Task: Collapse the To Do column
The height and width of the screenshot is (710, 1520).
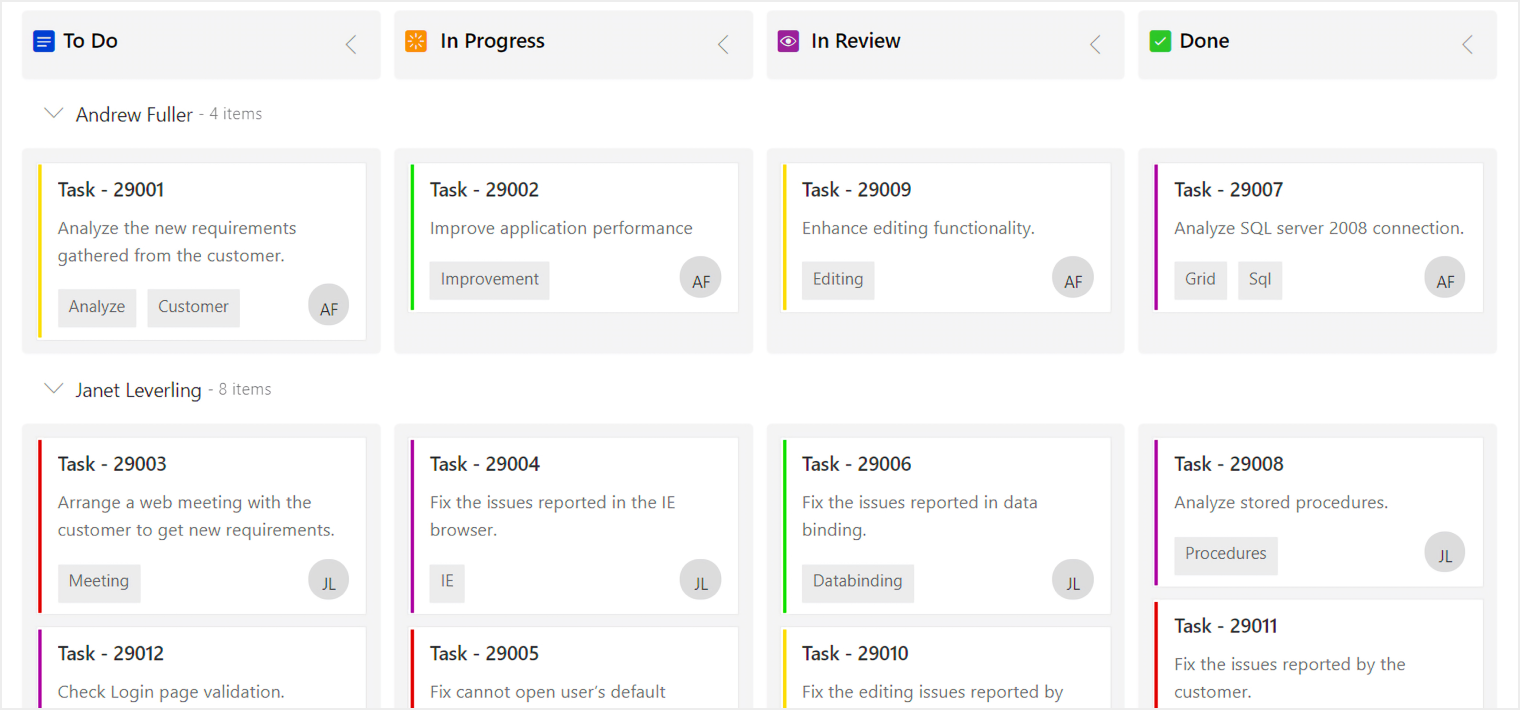Action: [x=351, y=44]
